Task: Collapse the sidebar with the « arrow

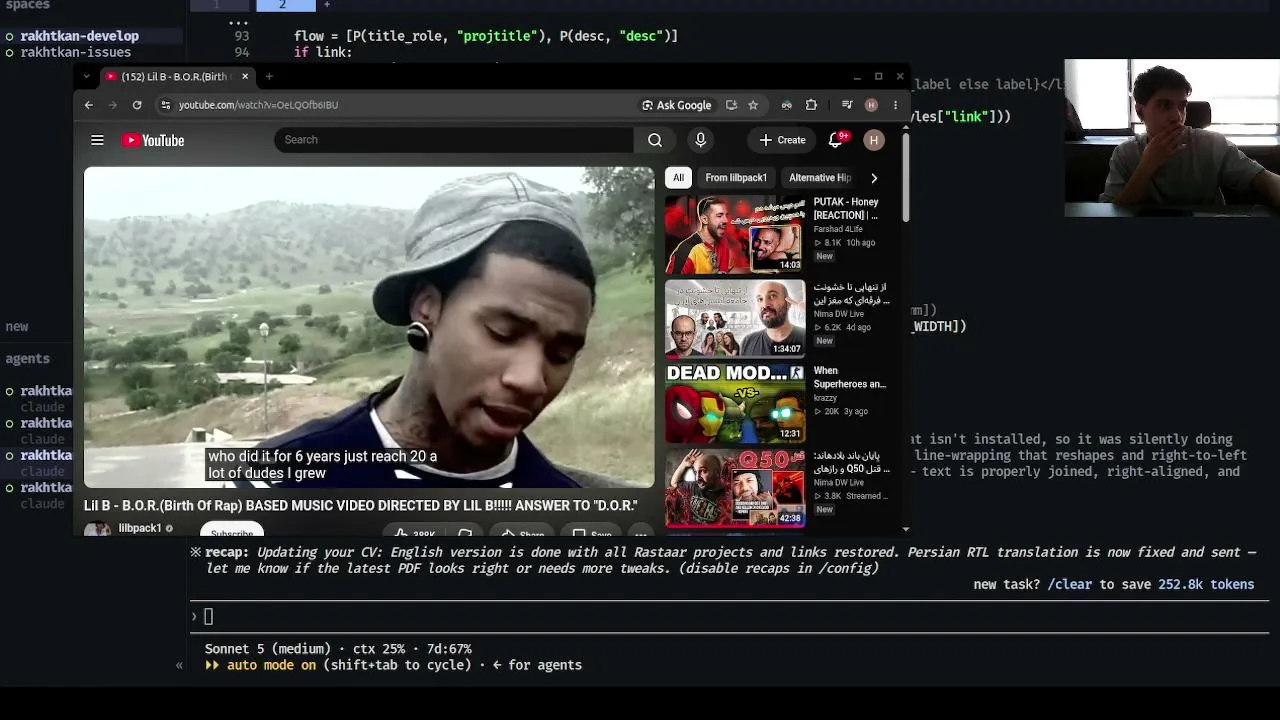Action: [x=179, y=665]
